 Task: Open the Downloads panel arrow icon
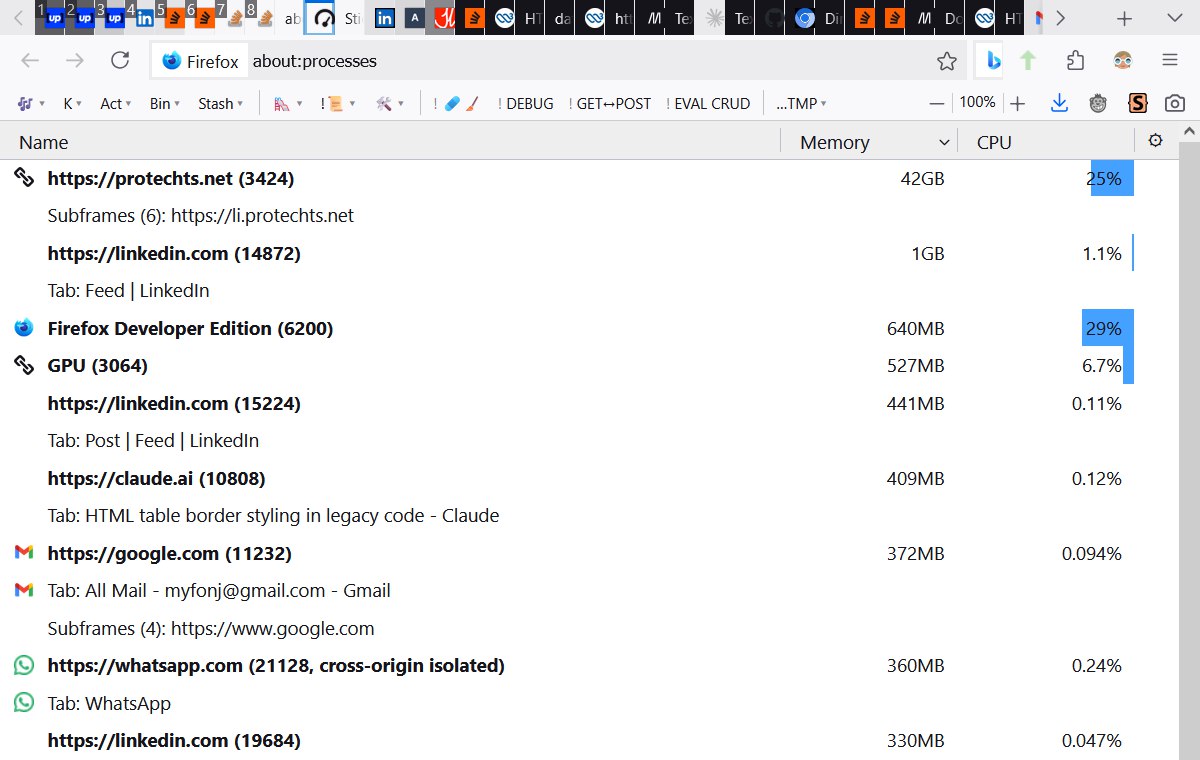coord(1059,103)
